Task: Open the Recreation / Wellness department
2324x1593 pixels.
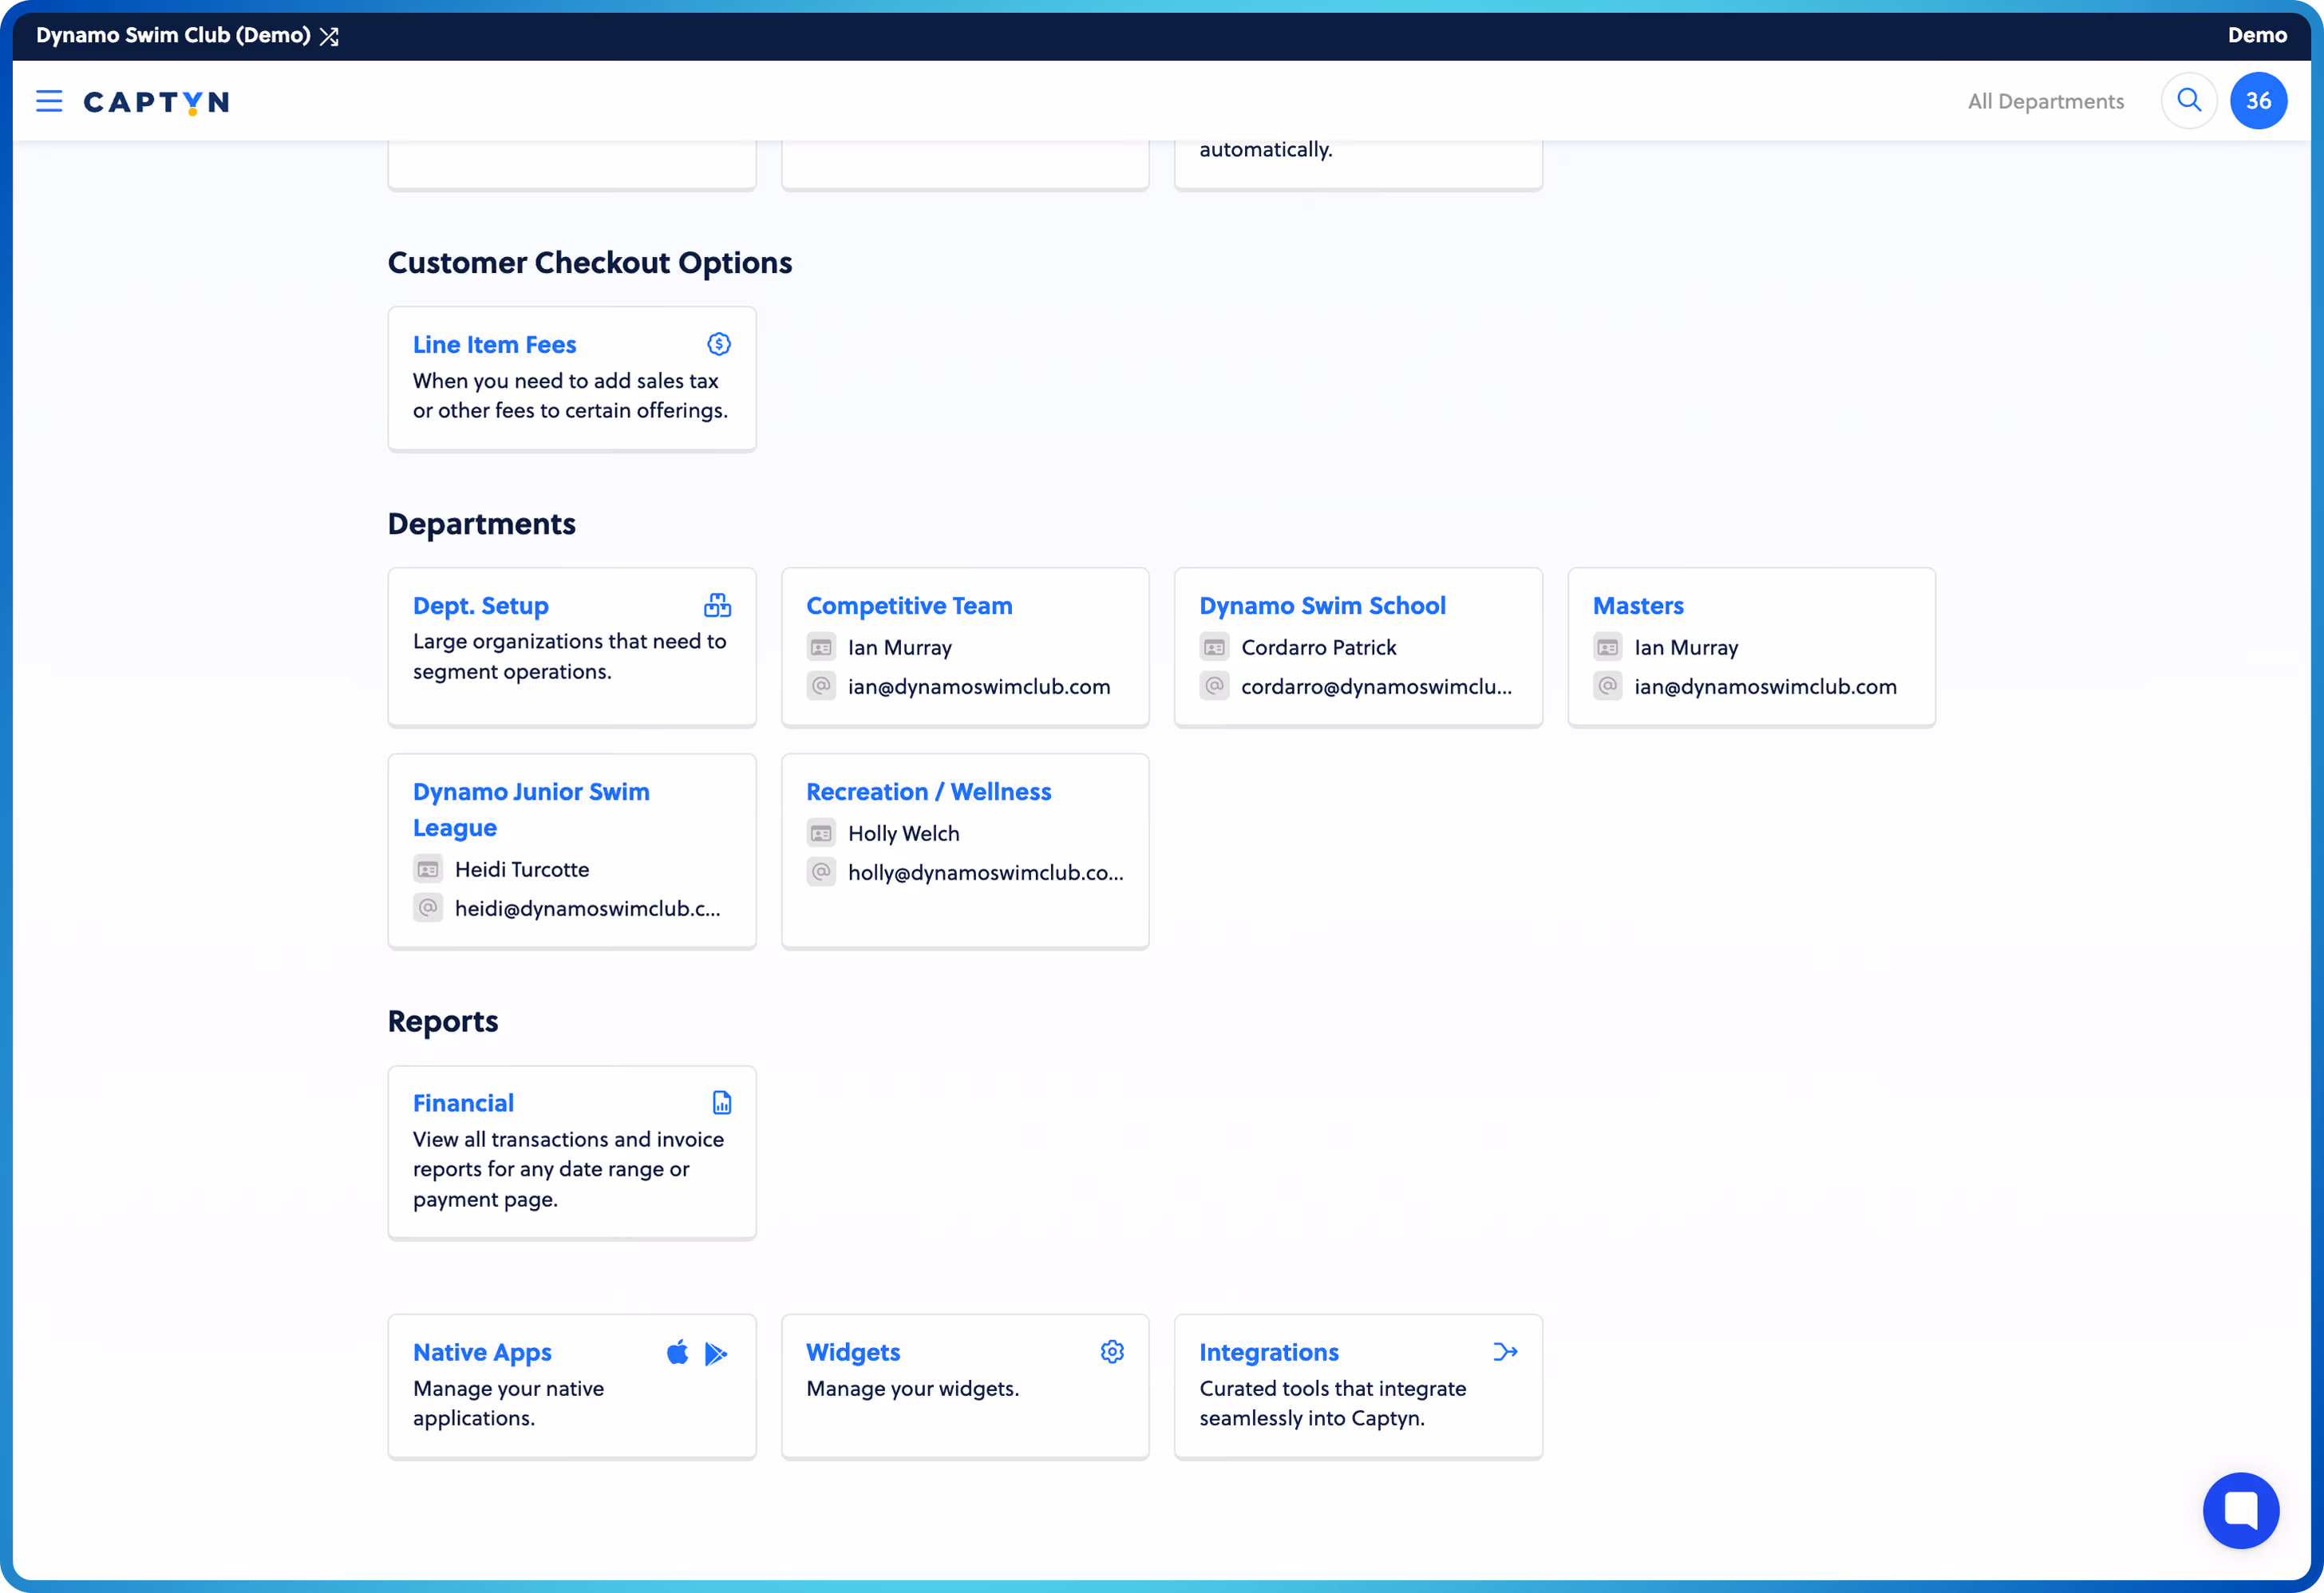Action: (x=928, y=791)
